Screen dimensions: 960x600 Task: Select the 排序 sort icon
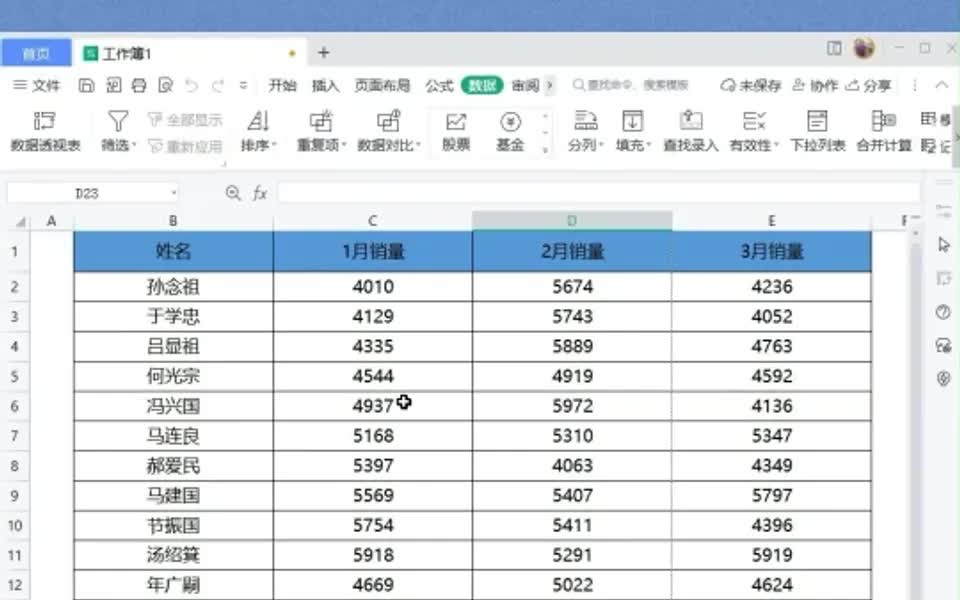[258, 132]
